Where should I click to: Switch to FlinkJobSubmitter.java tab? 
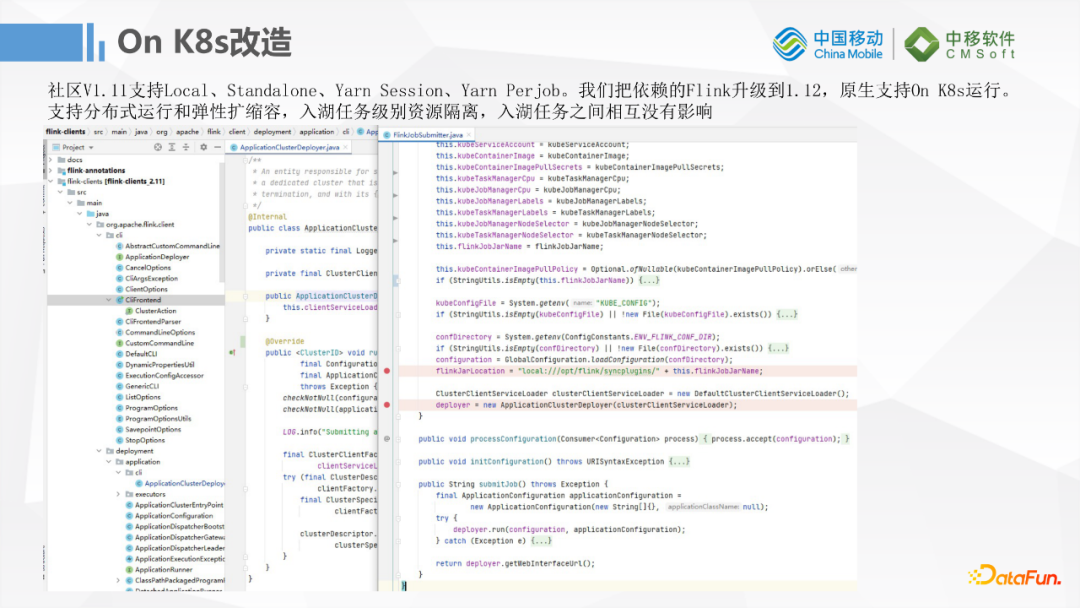(x=427, y=135)
